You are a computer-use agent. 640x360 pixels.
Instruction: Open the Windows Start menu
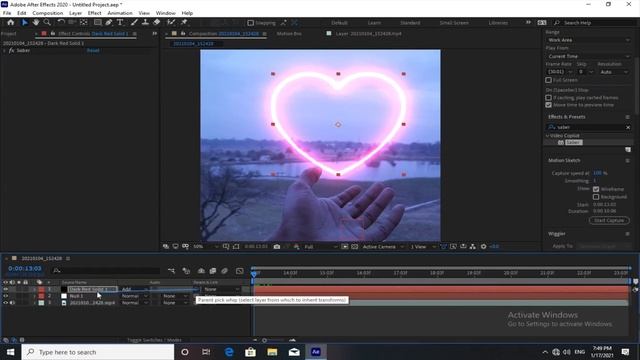point(10,352)
